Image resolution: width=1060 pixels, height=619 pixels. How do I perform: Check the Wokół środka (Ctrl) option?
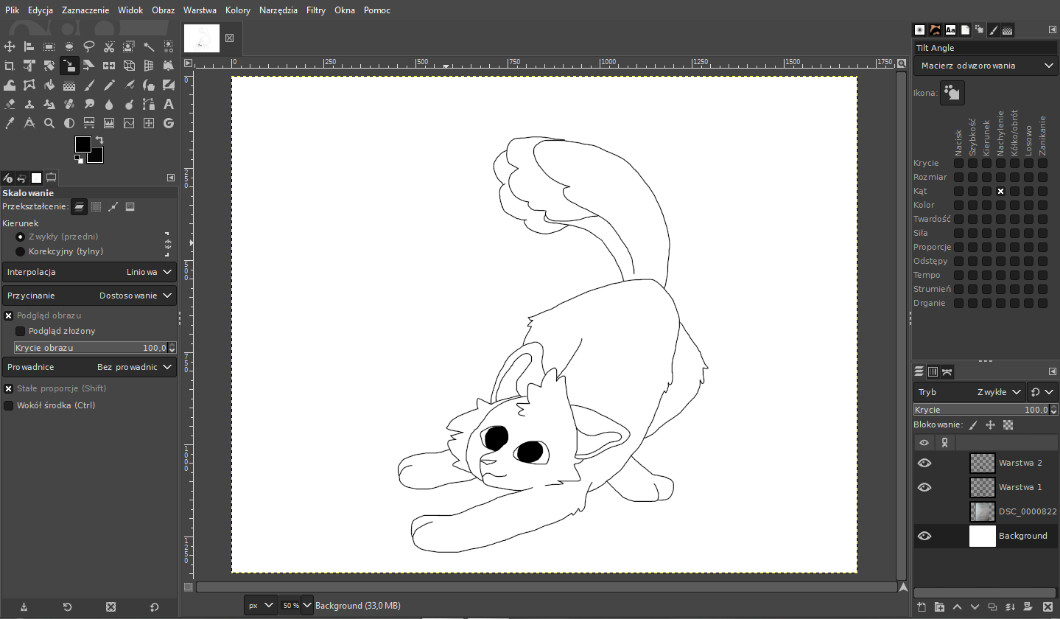coord(9,406)
